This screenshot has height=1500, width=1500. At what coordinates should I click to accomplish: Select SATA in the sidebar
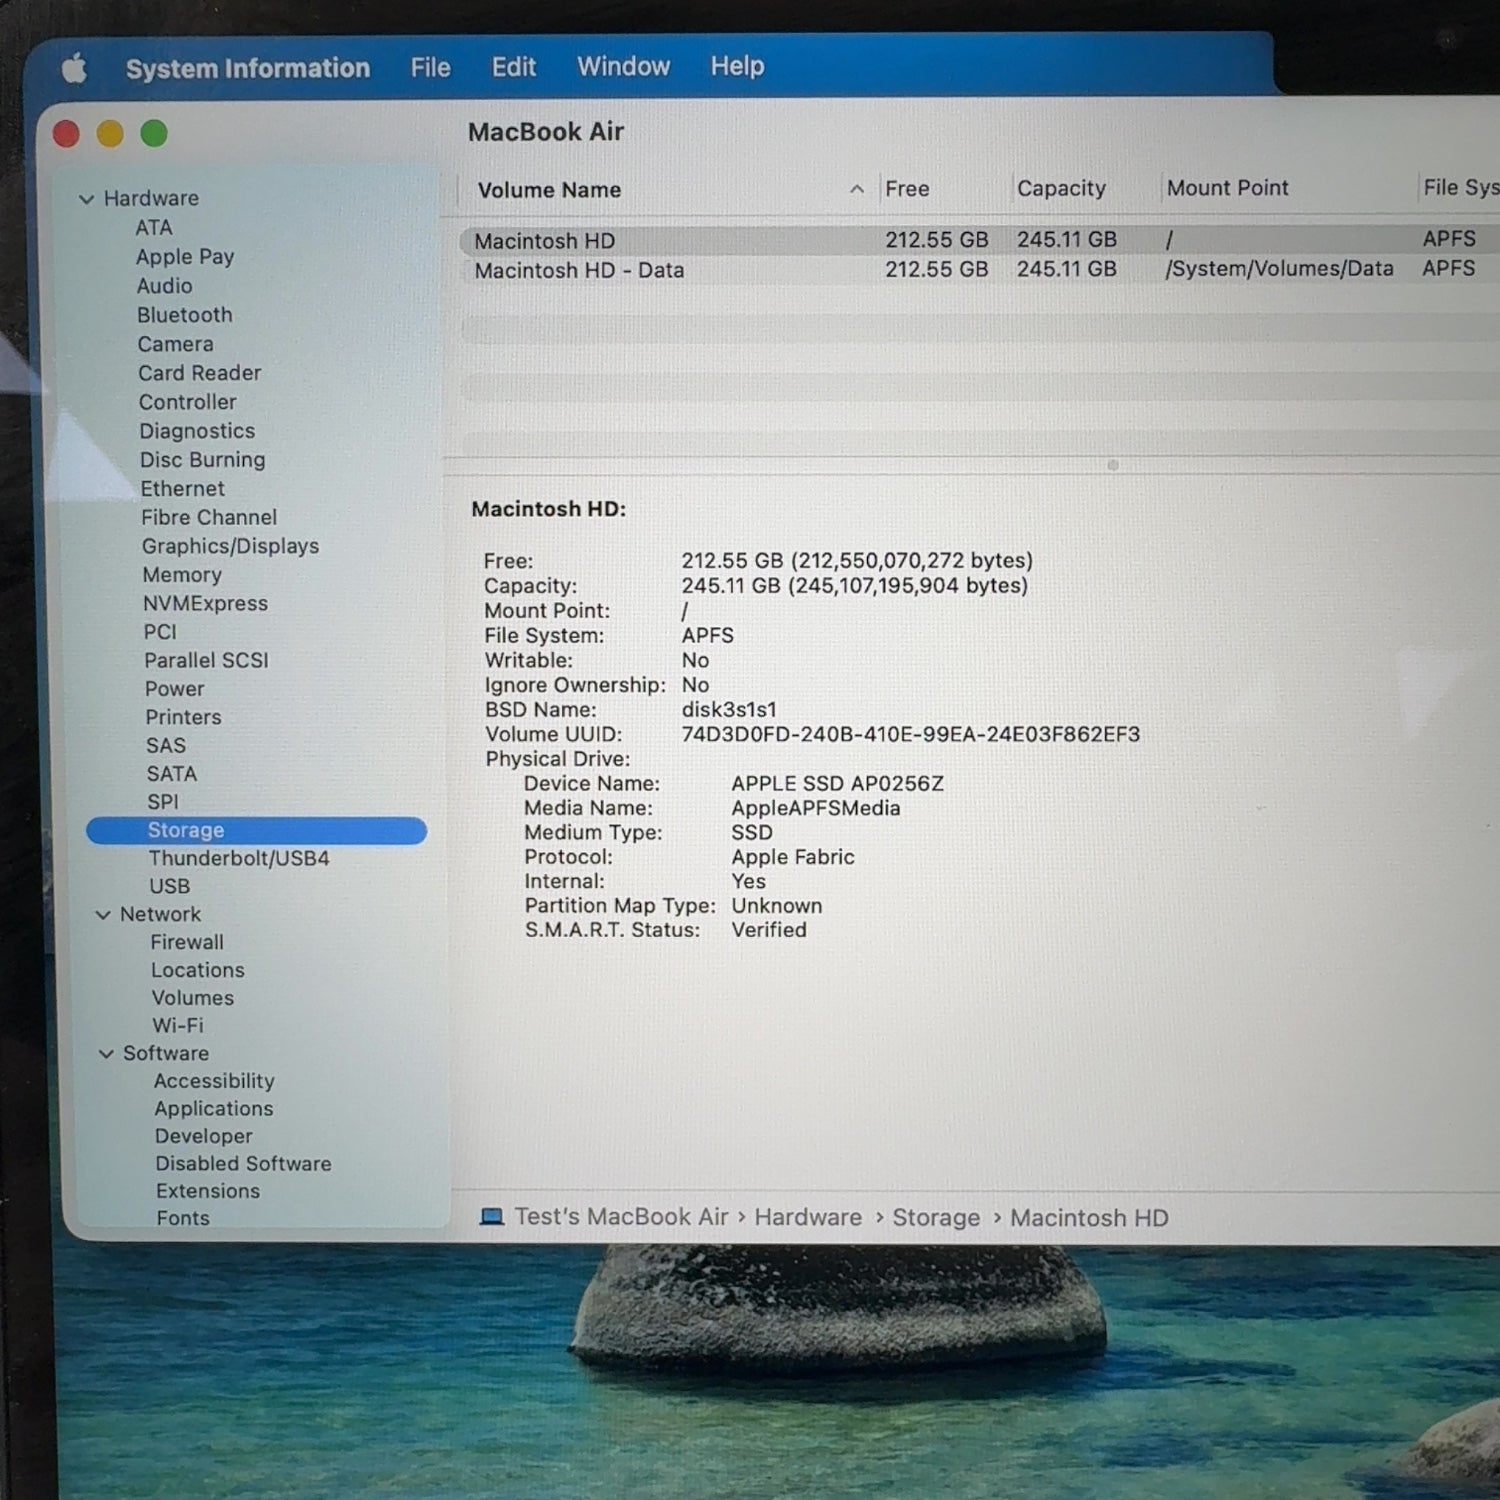[x=172, y=774]
